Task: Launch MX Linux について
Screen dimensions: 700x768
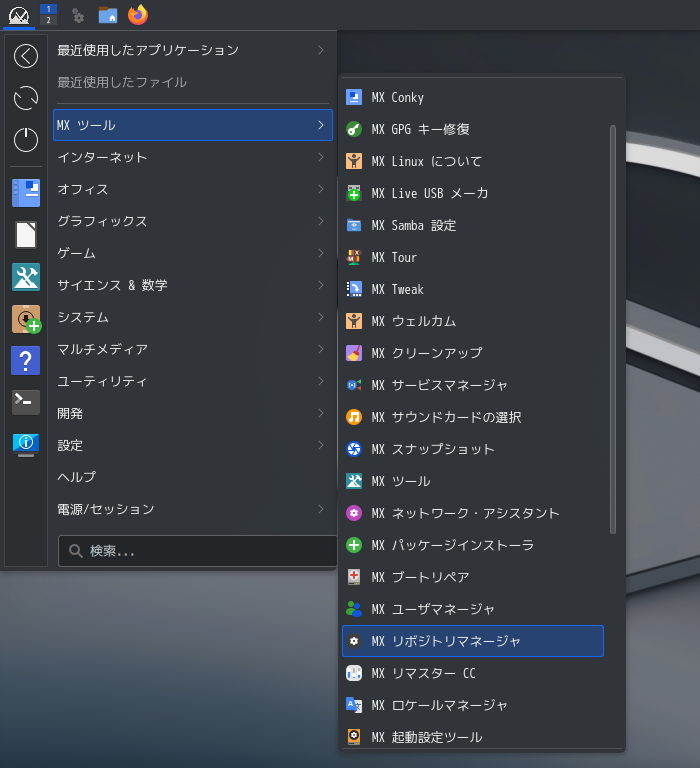Action: click(x=473, y=161)
